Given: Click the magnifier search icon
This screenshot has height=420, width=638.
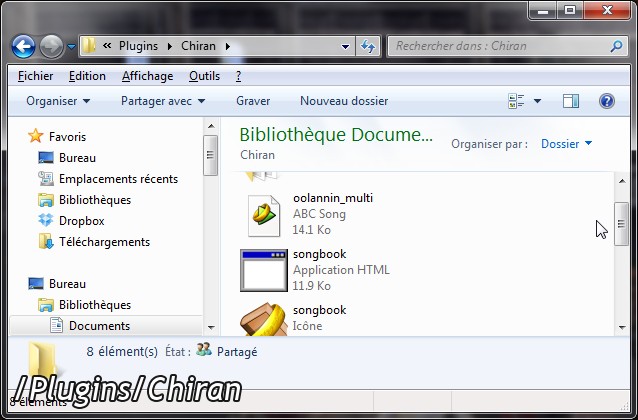Looking at the screenshot, I should pyautogui.click(x=616, y=46).
